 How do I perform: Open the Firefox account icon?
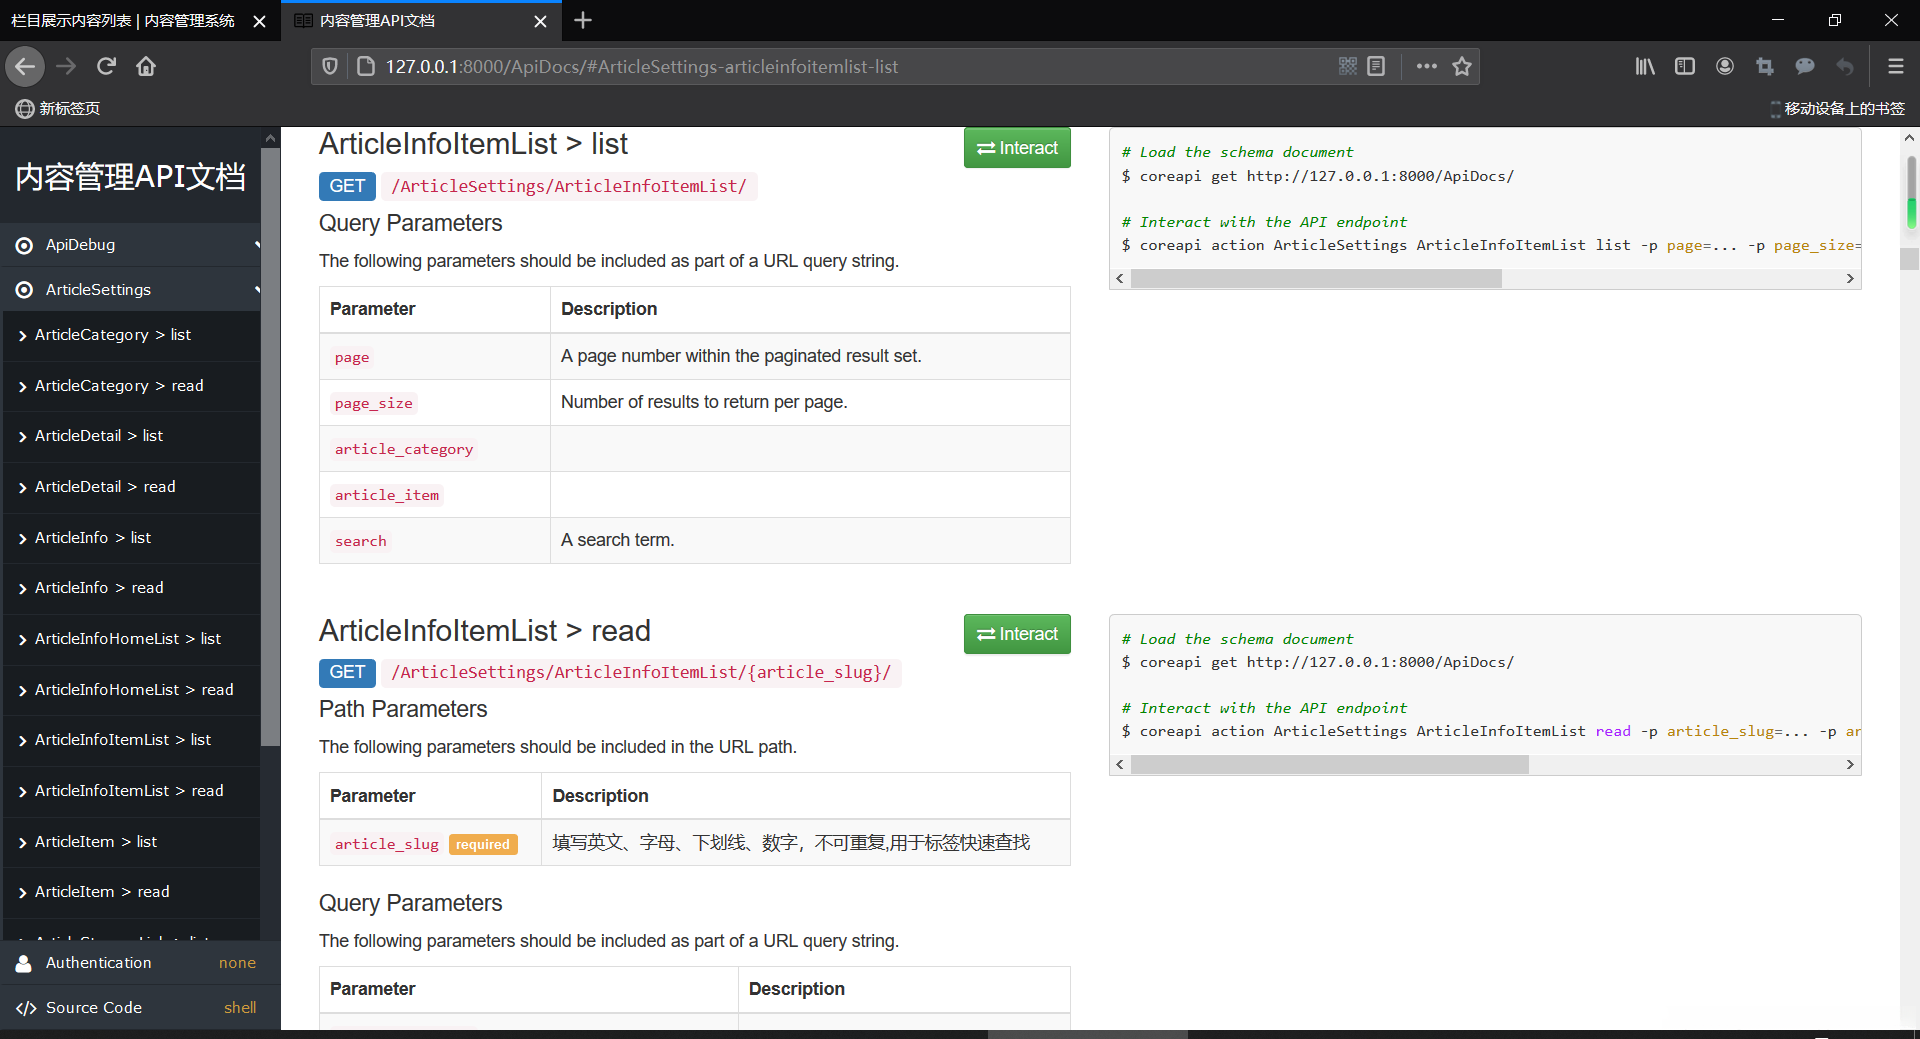tap(1724, 66)
